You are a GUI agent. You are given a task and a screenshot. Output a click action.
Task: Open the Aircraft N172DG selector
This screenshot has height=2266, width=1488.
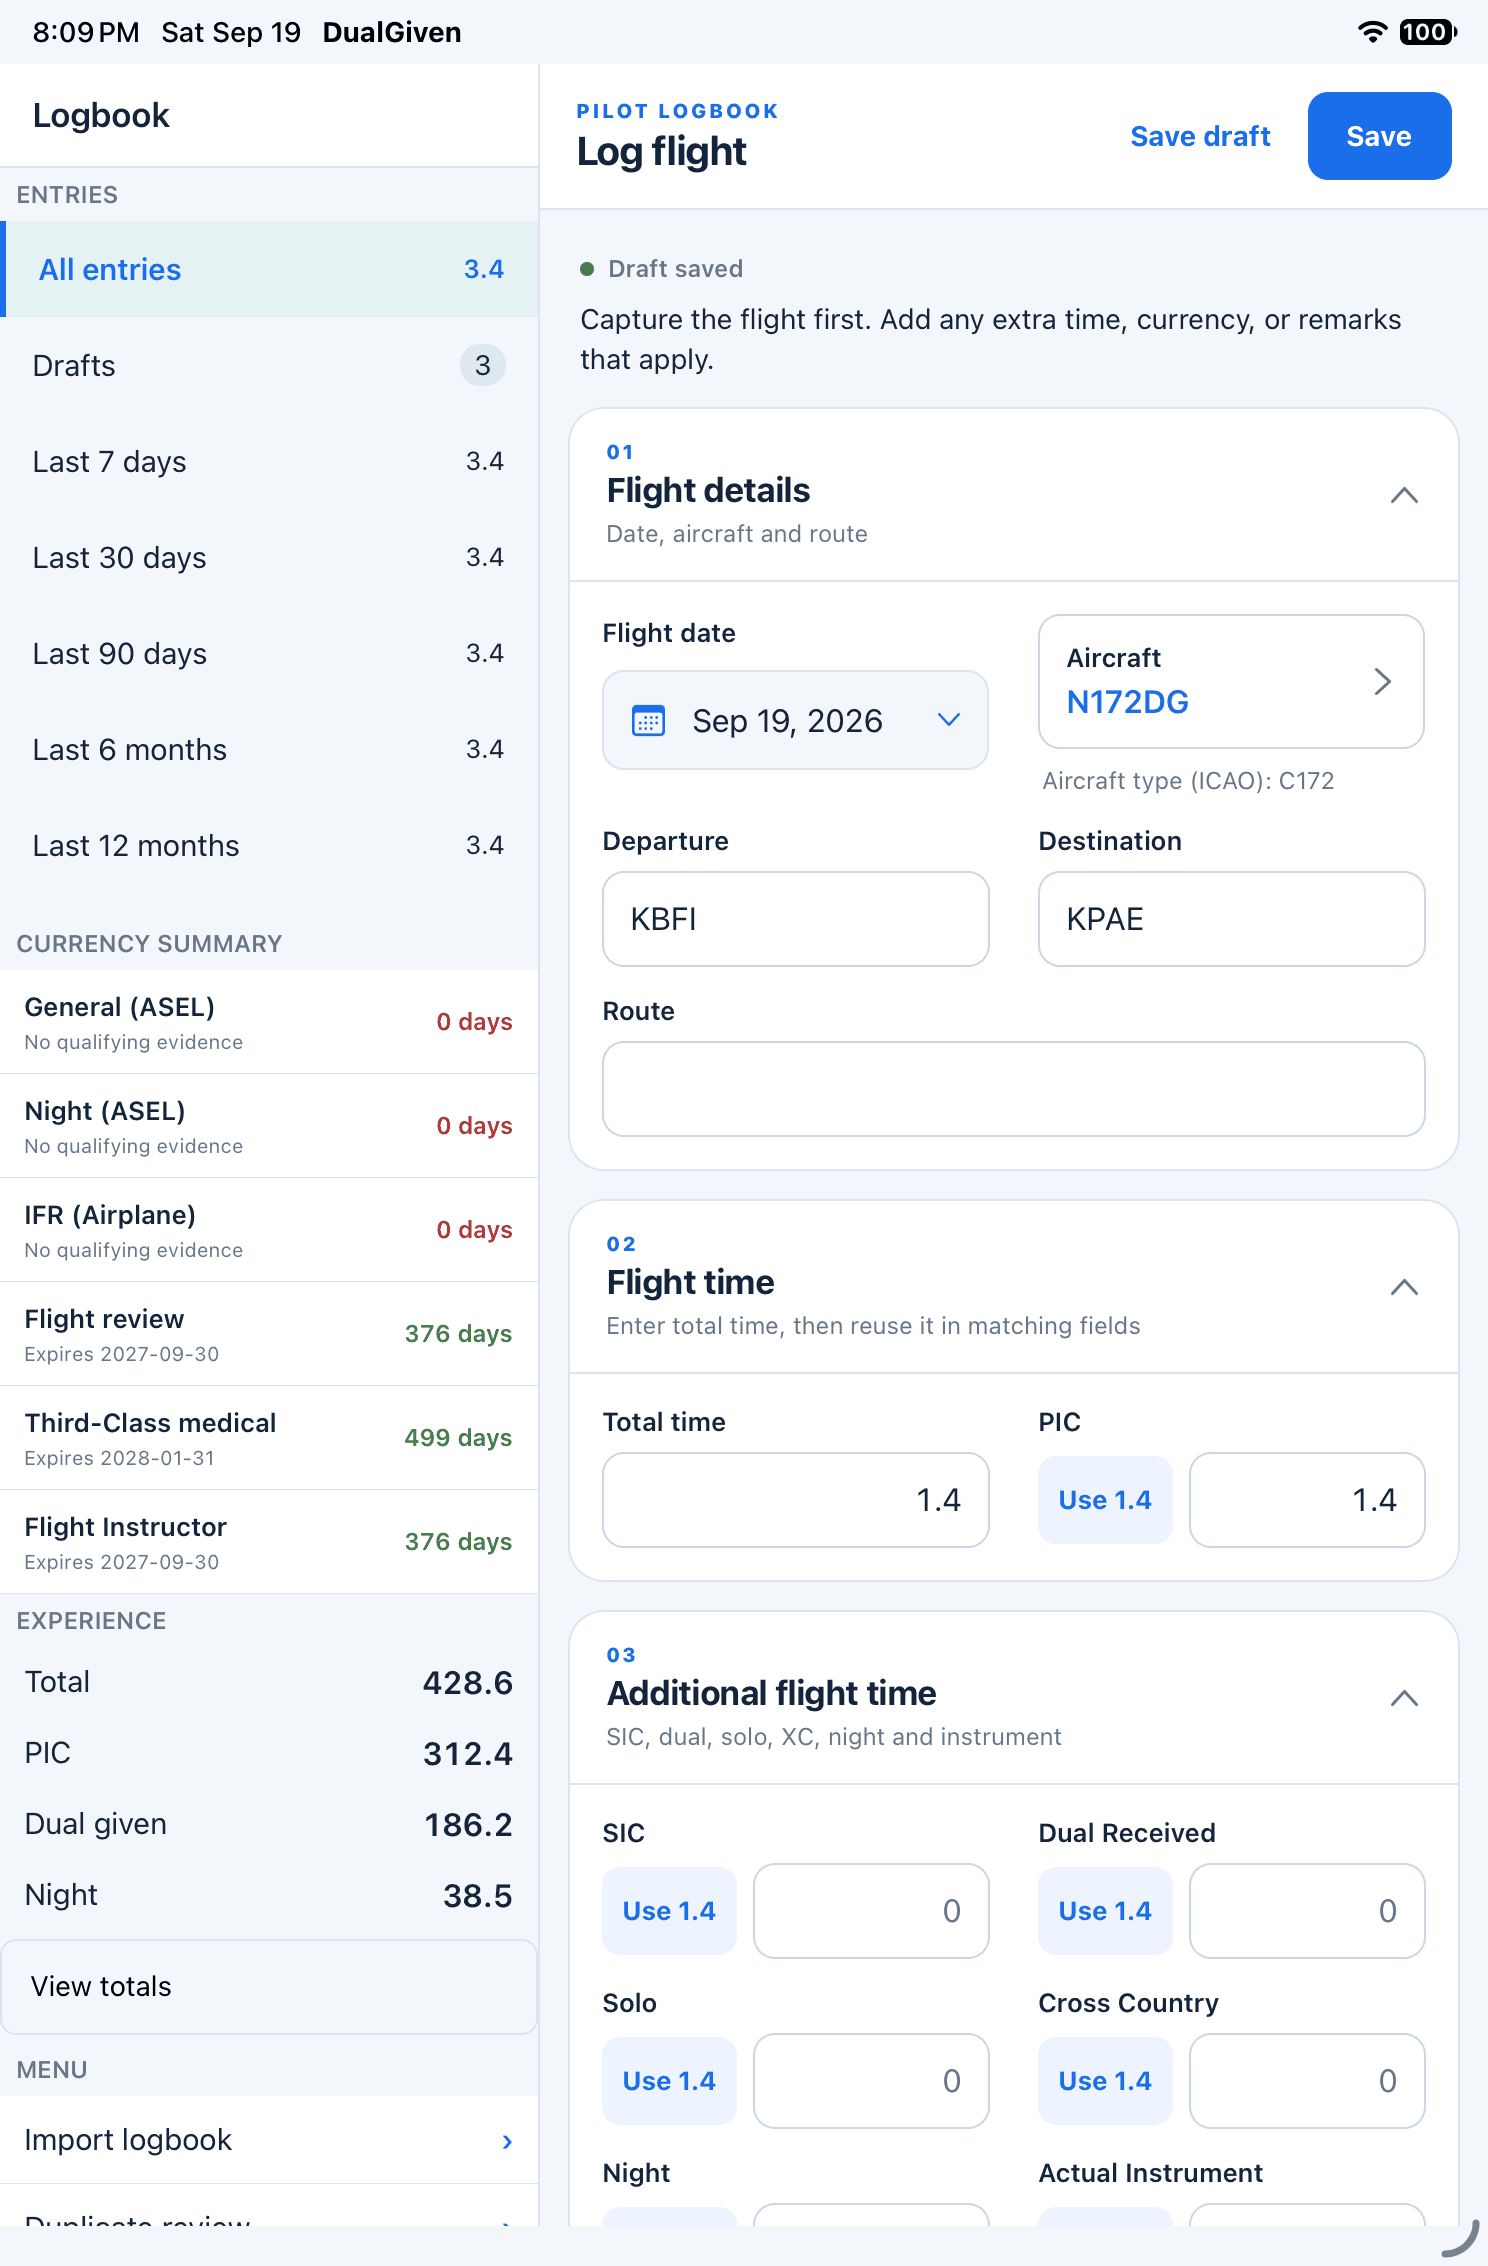[1231, 681]
